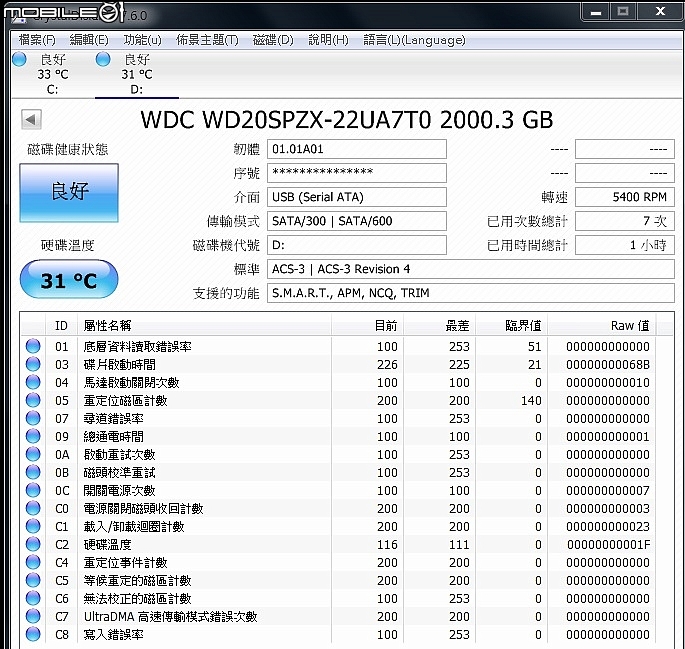Open the 檔案(F) menu
Viewport: 685px width, 649px height.
37,40
